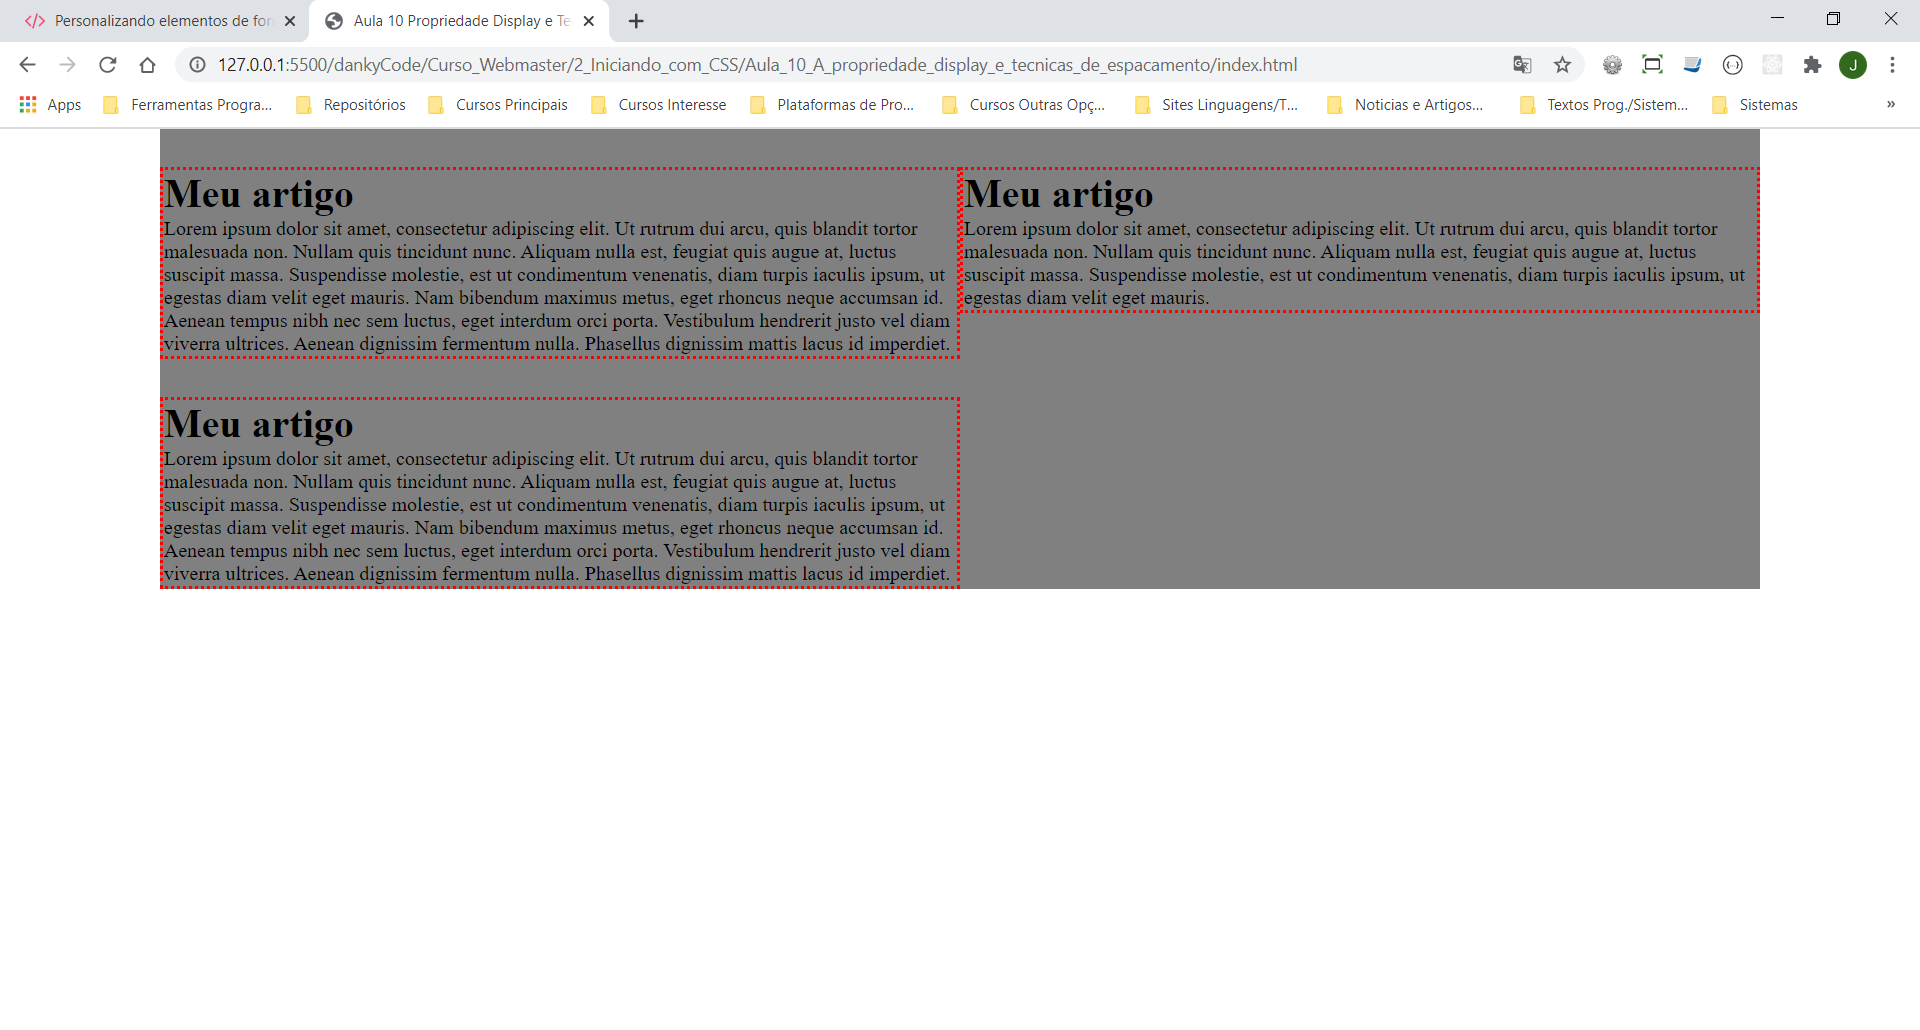Click the first article's Lorem ipsum paragraph

point(557,286)
